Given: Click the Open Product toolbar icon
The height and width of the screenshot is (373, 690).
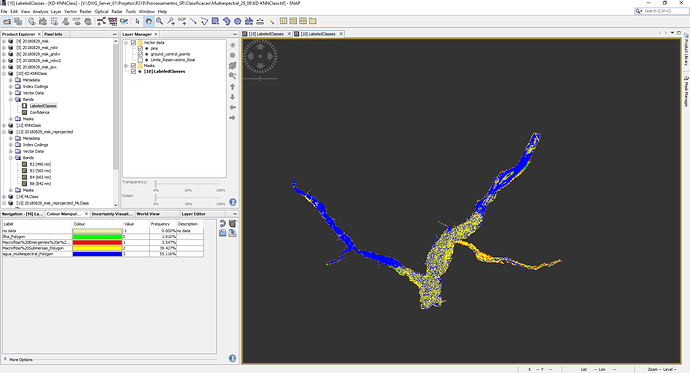Looking at the screenshot, I should [7, 21].
